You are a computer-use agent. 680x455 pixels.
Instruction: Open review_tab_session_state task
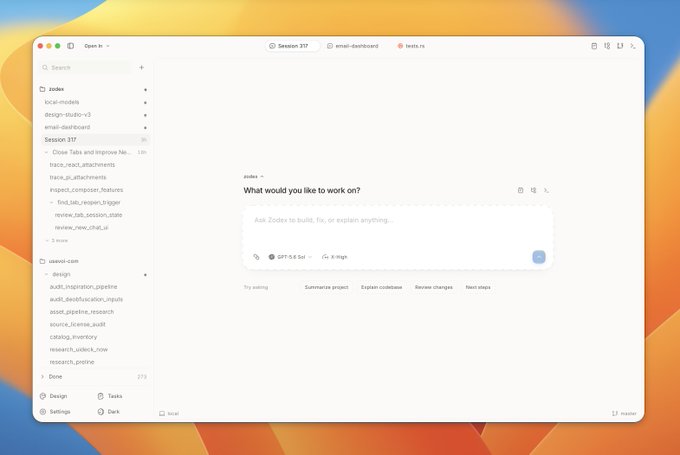[88, 215]
